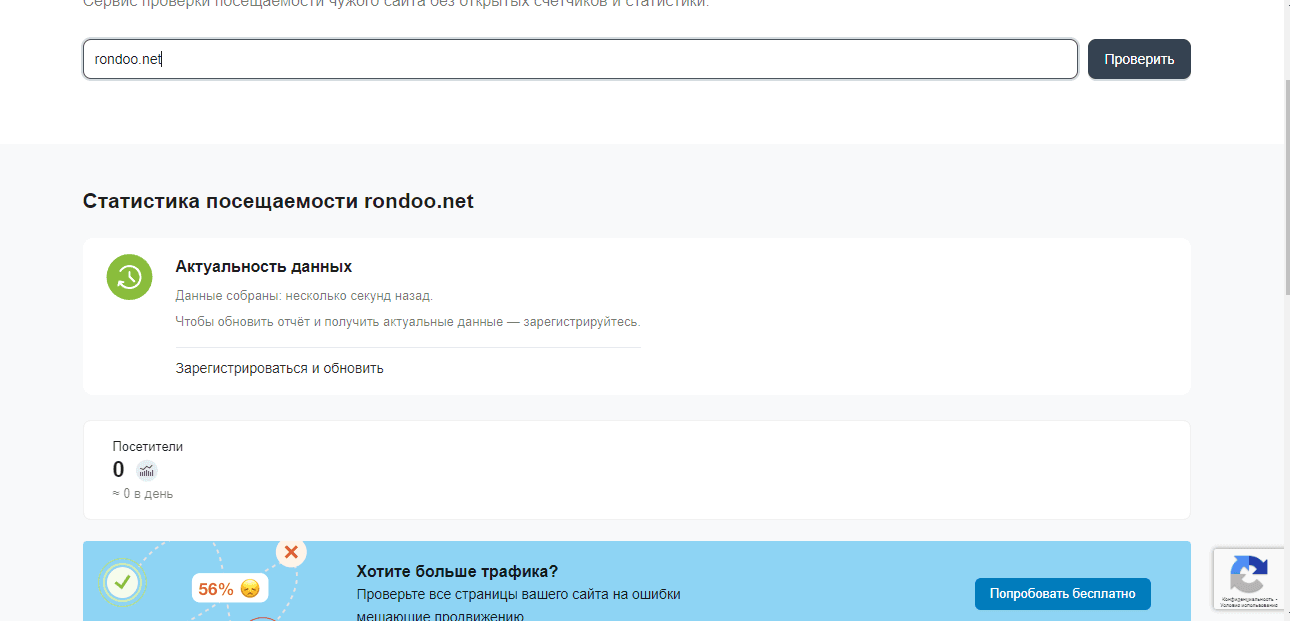The image size is (1290, 621).
Task: Click the red X icon in banner
Action: point(291,552)
